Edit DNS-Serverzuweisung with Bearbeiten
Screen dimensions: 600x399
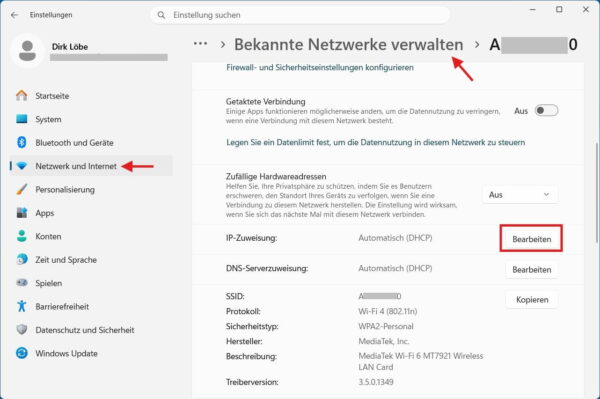531,269
